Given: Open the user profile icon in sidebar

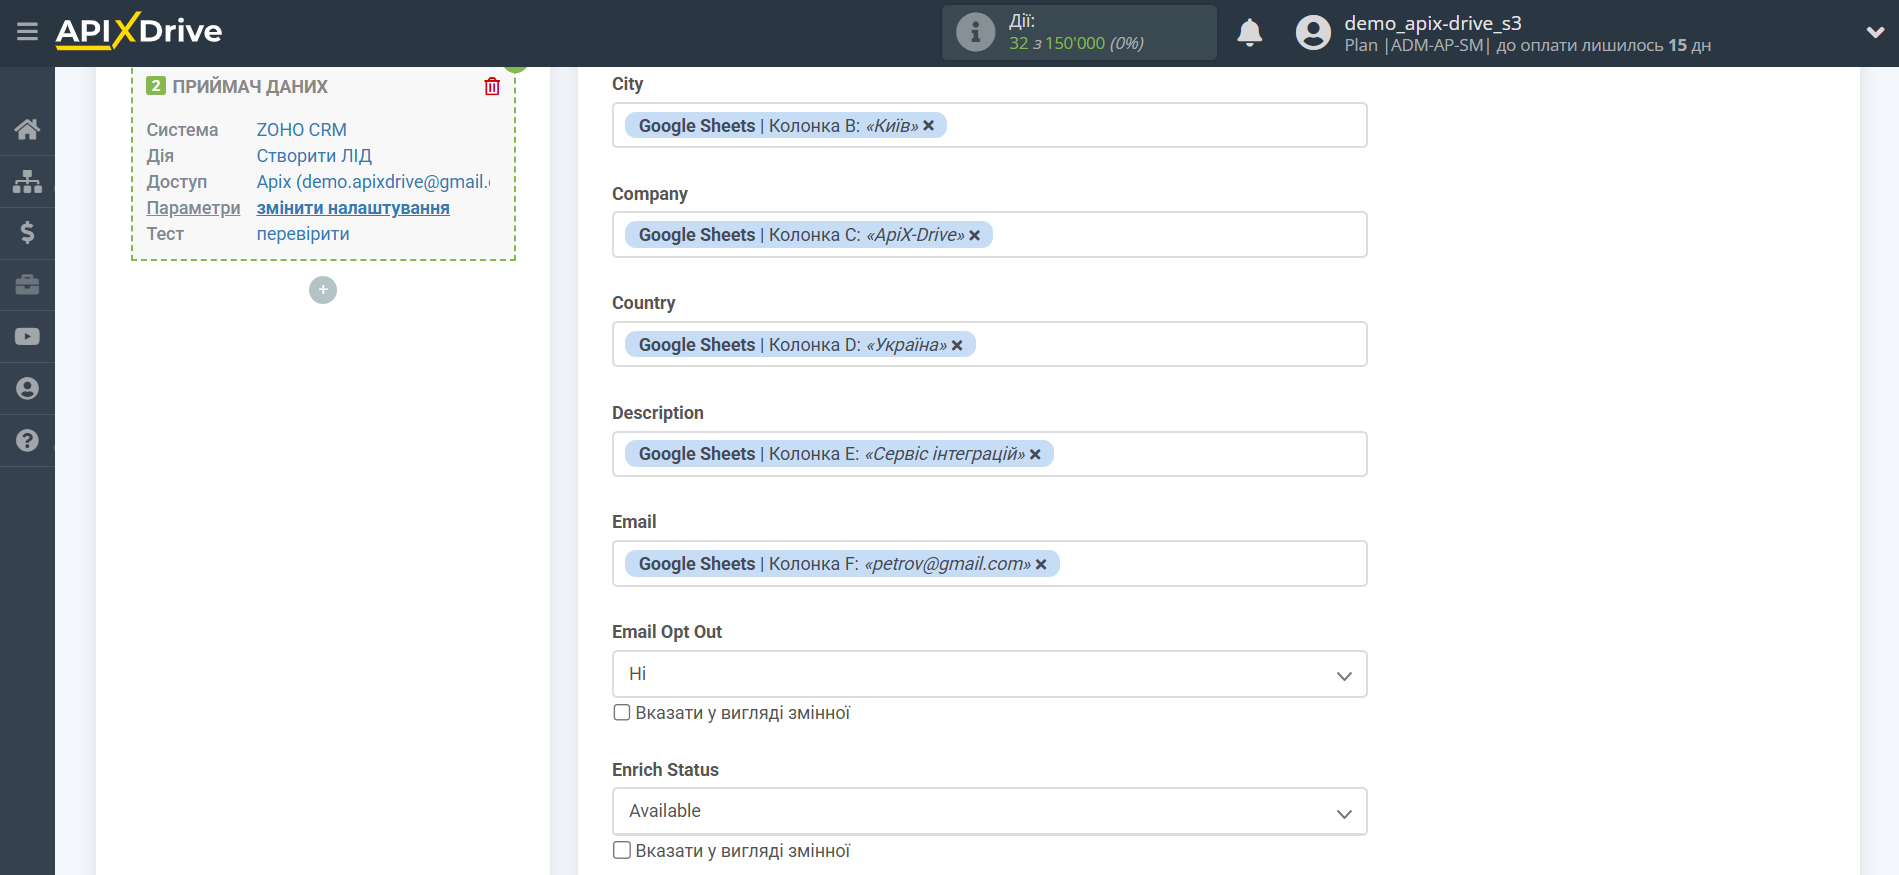Looking at the screenshot, I should (x=27, y=389).
